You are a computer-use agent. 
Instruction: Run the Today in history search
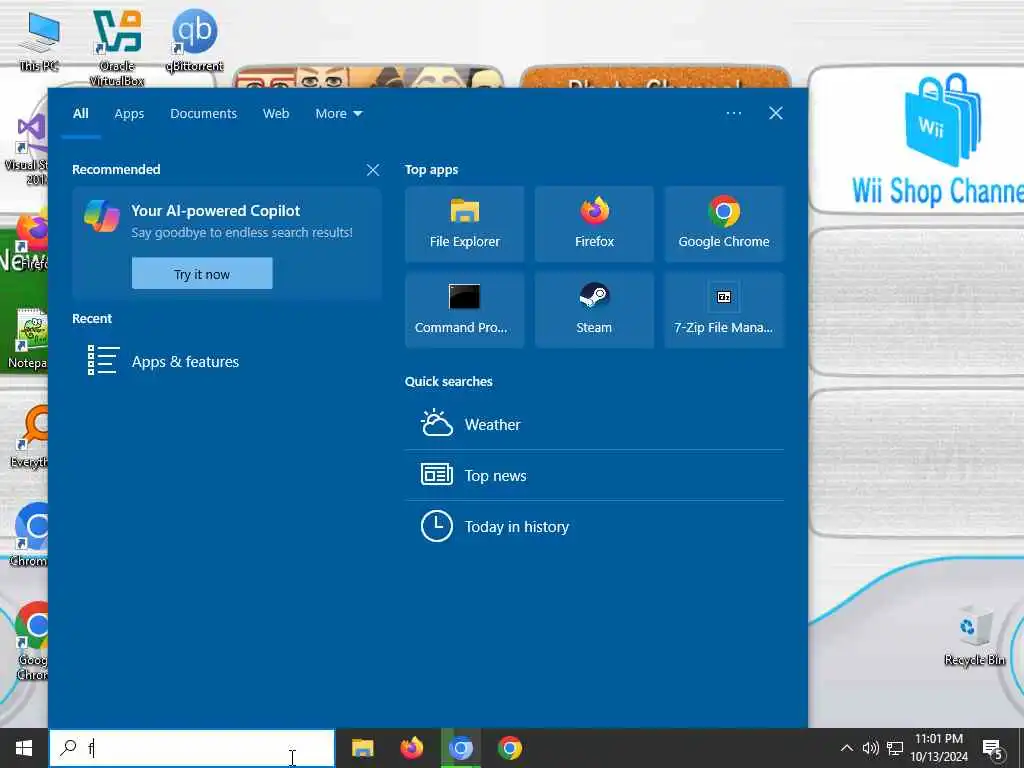click(x=594, y=526)
